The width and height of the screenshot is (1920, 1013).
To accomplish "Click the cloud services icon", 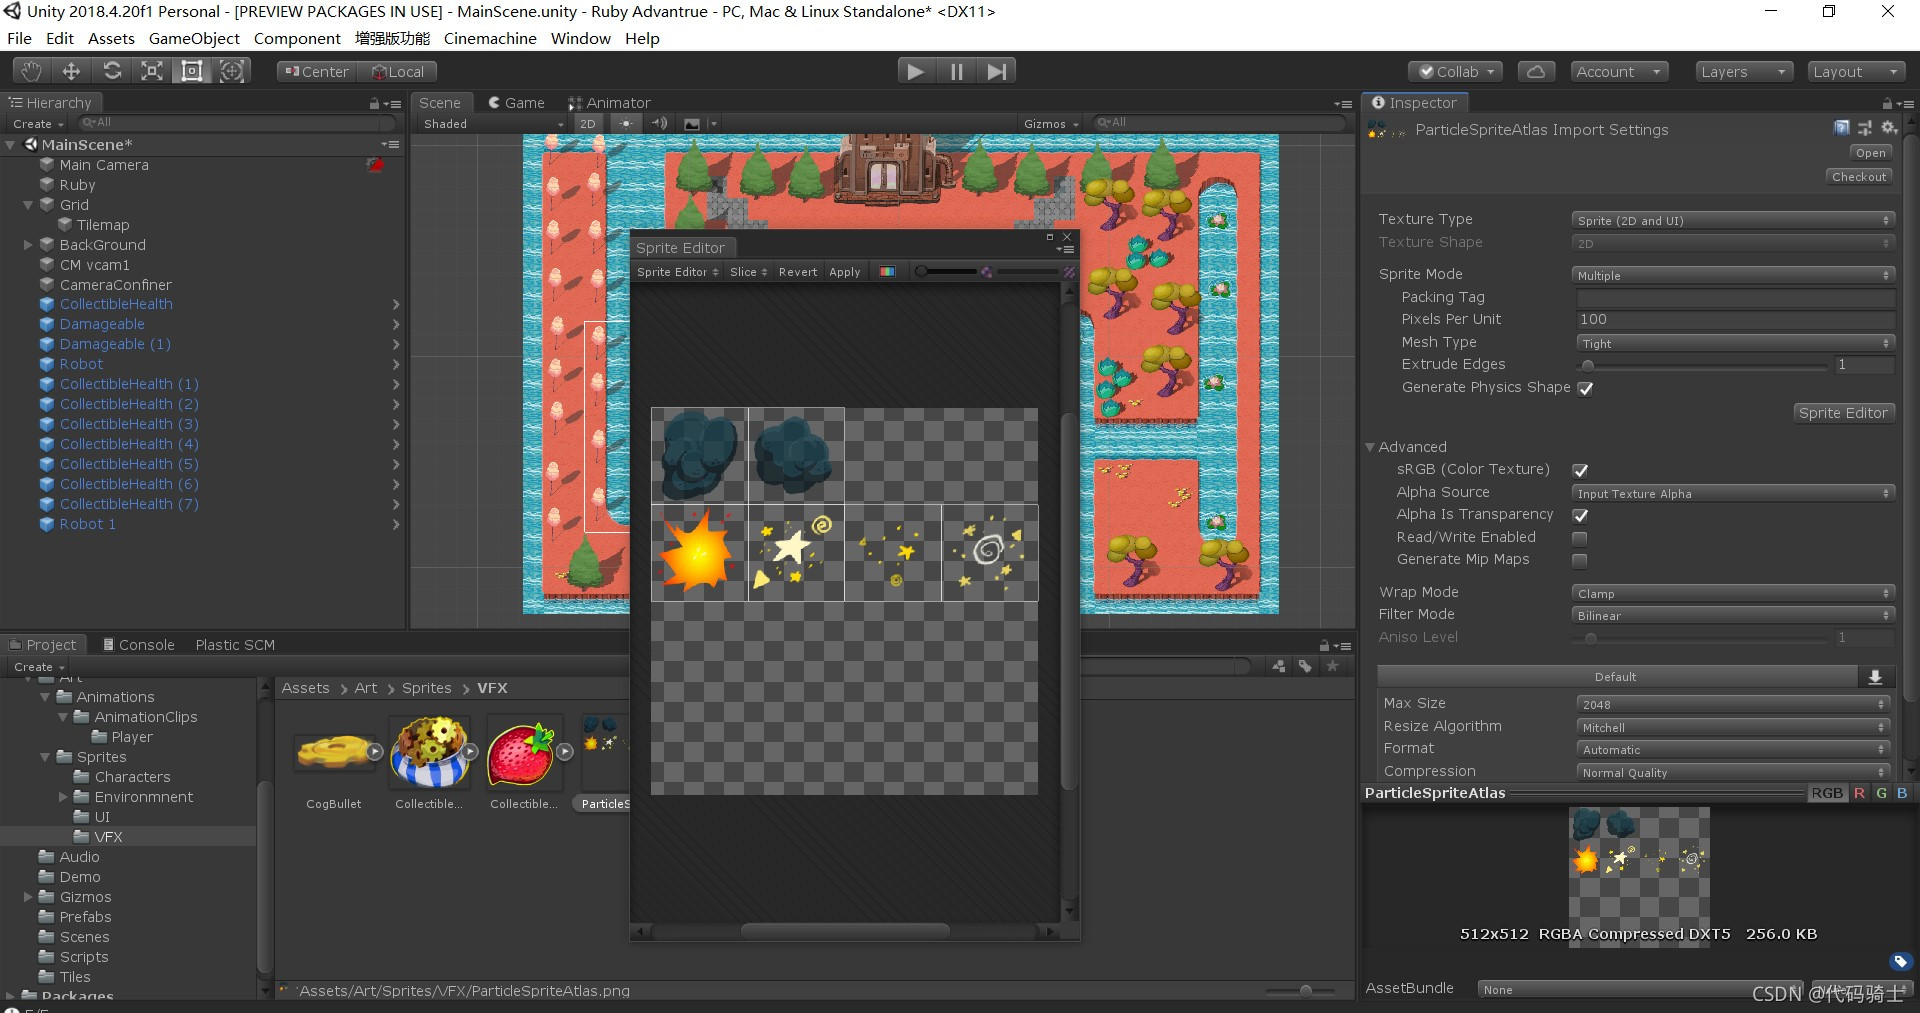I will (1536, 71).
